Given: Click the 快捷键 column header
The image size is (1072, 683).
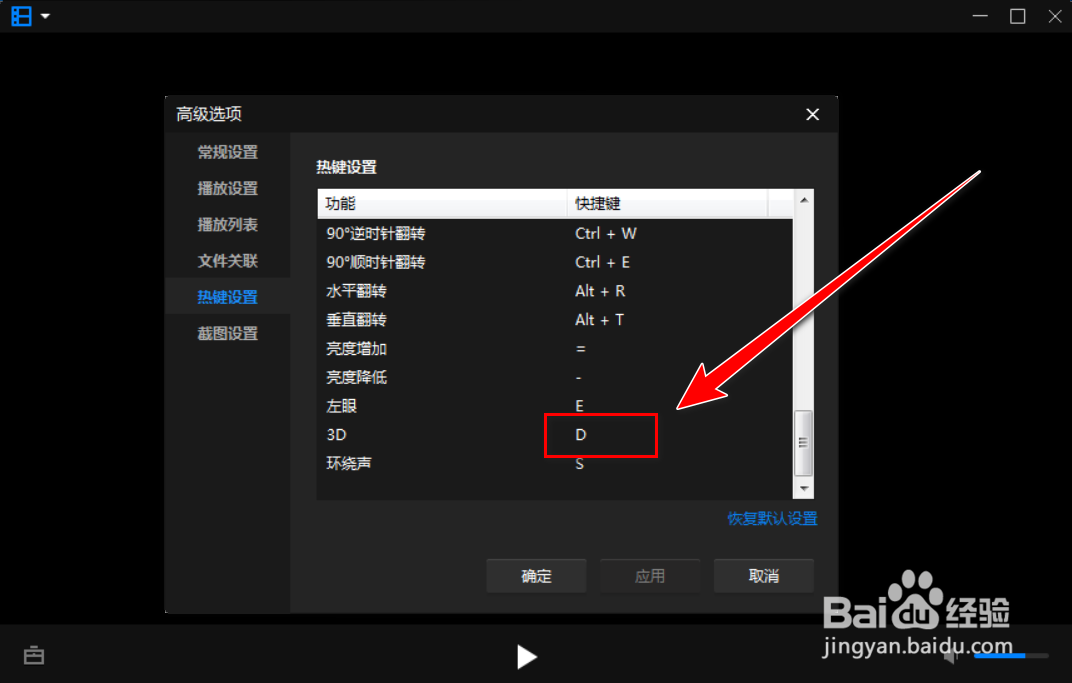Looking at the screenshot, I should [x=667, y=204].
